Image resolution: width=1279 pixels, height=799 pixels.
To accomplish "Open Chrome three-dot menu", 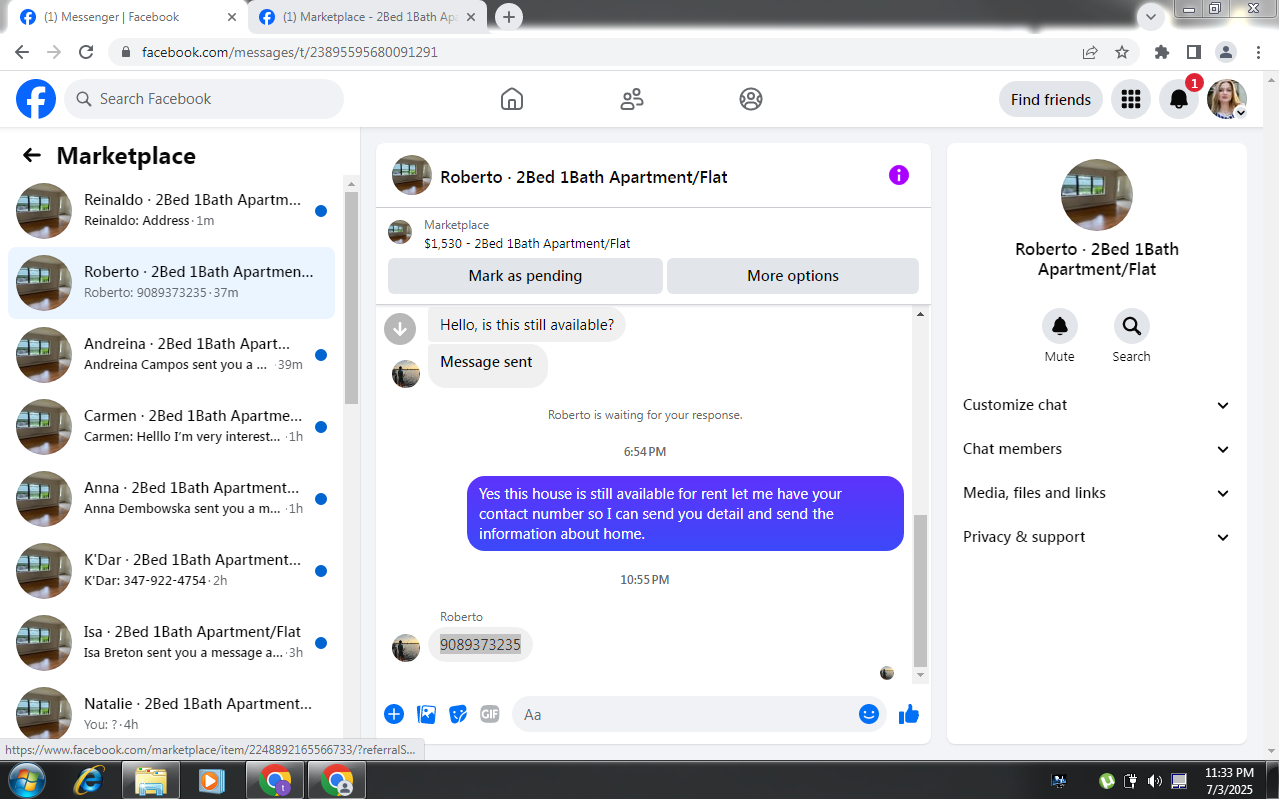I will 1257,52.
